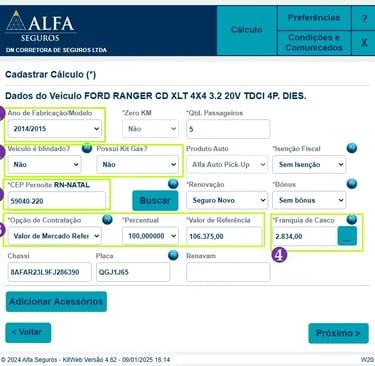The image size is (375, 366).
Task: Click info icon next to Opção de Contratação
Action: (x=107, y=219)
